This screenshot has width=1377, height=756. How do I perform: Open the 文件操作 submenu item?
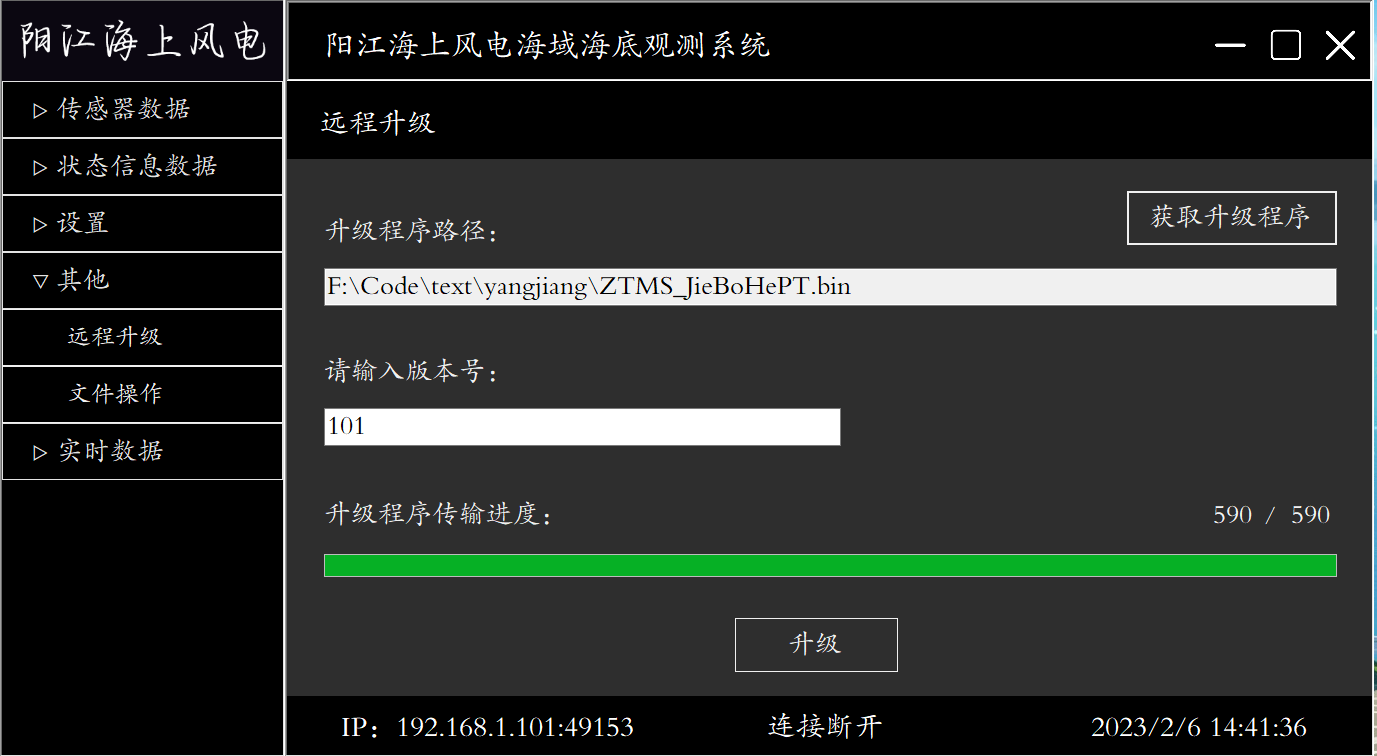coord(142,394)
